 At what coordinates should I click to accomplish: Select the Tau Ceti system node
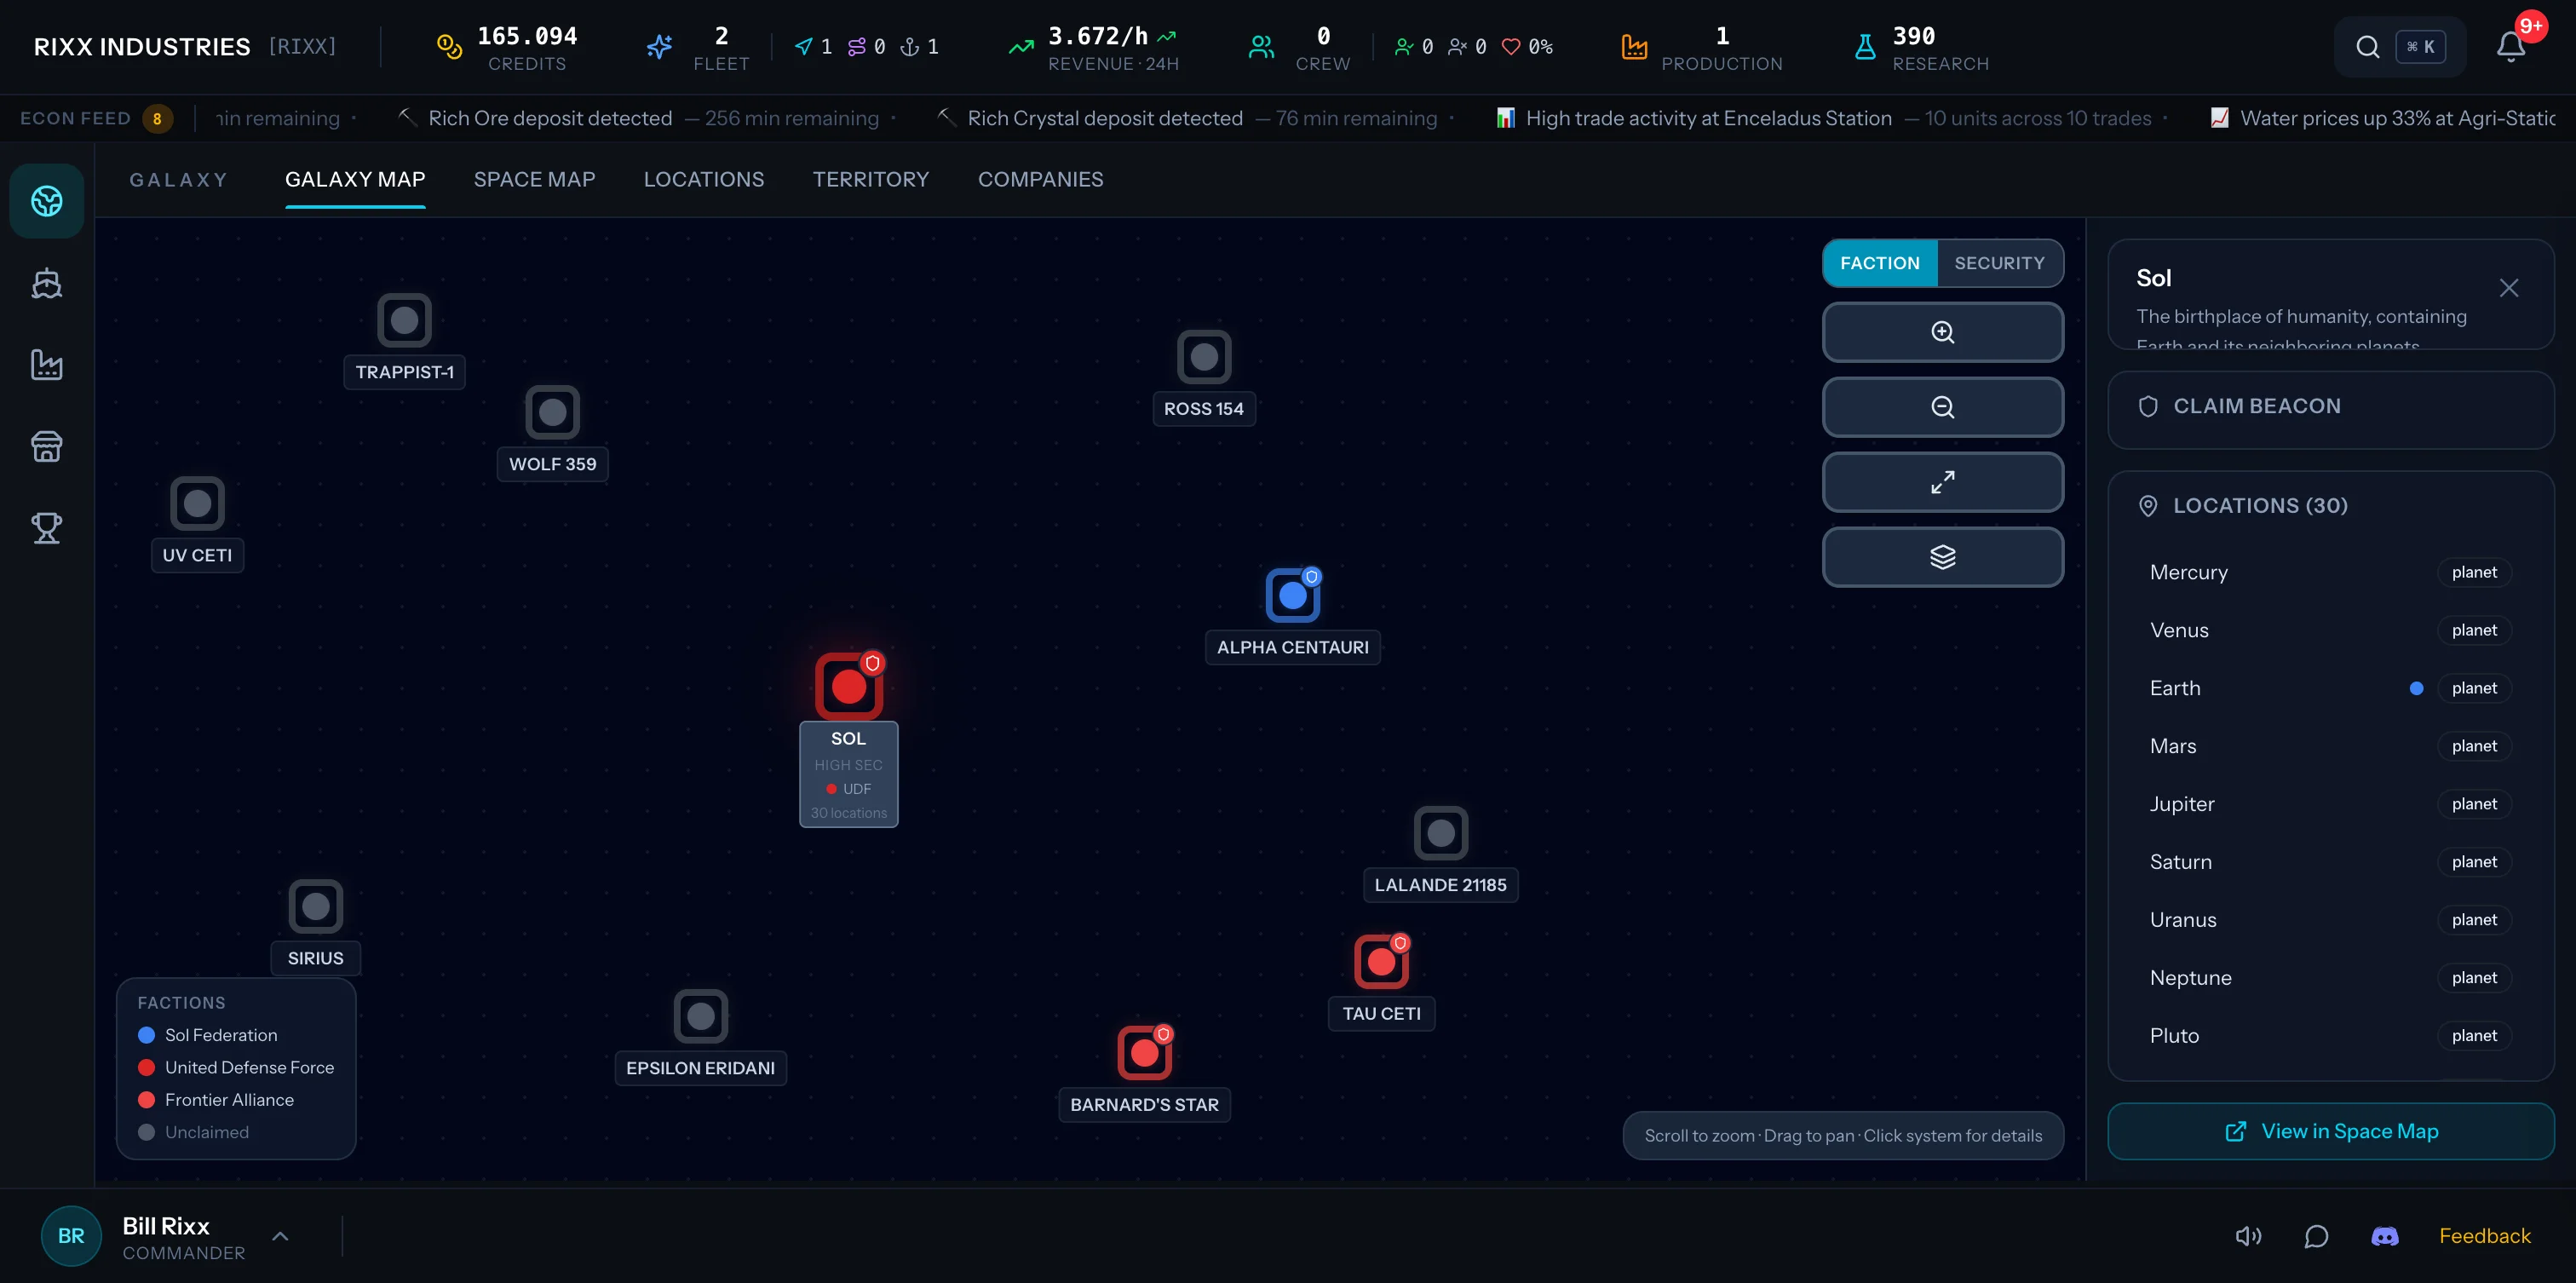(1381, 962)
